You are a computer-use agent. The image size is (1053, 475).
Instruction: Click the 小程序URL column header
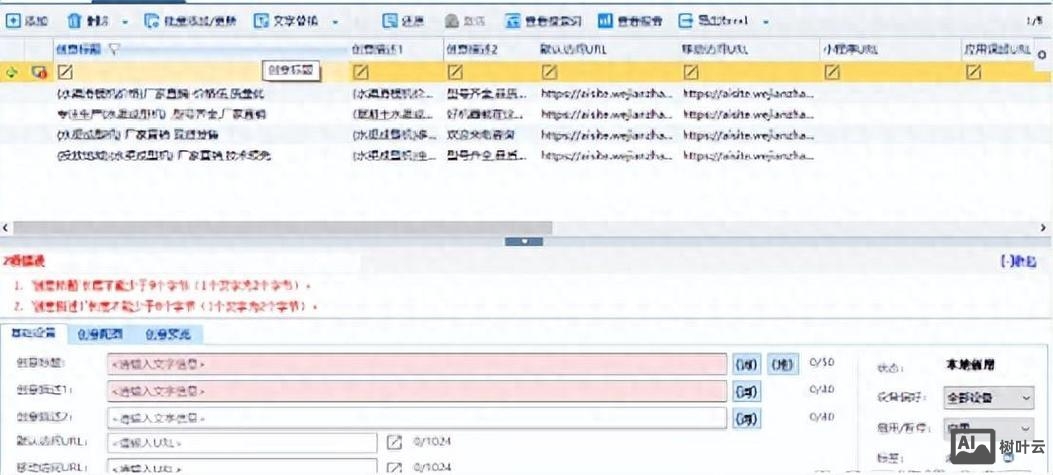pyautogui.click(x=850, y=49)
